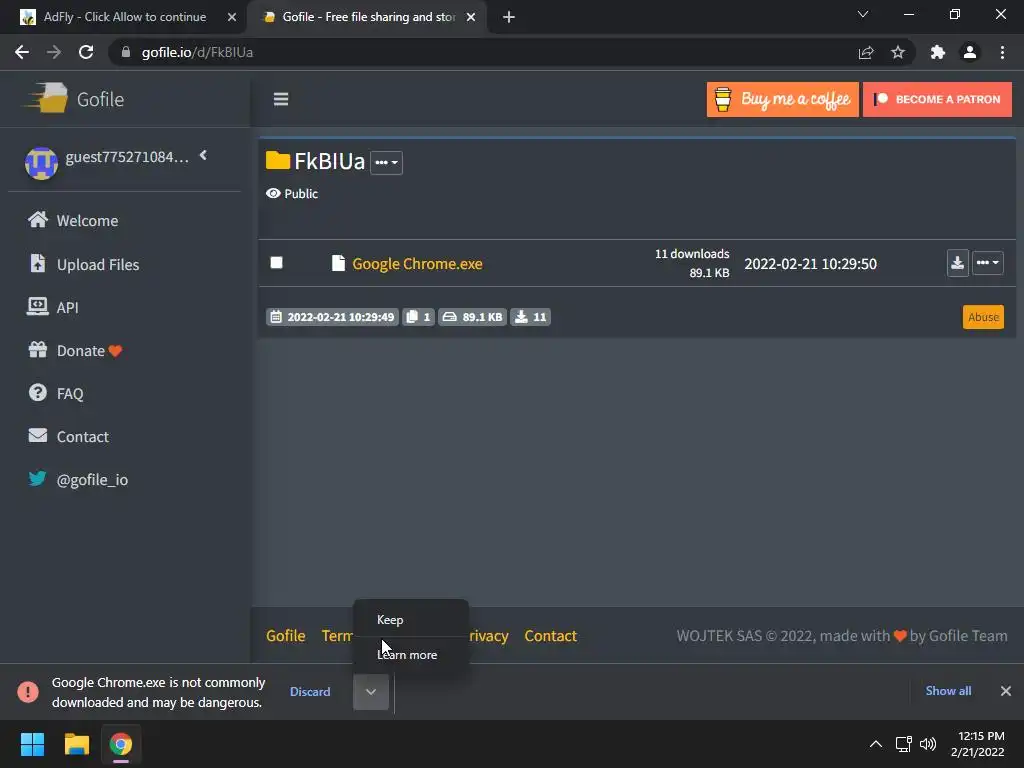
Task: Click the Become a Patron button
Action: tap(937, 99)
